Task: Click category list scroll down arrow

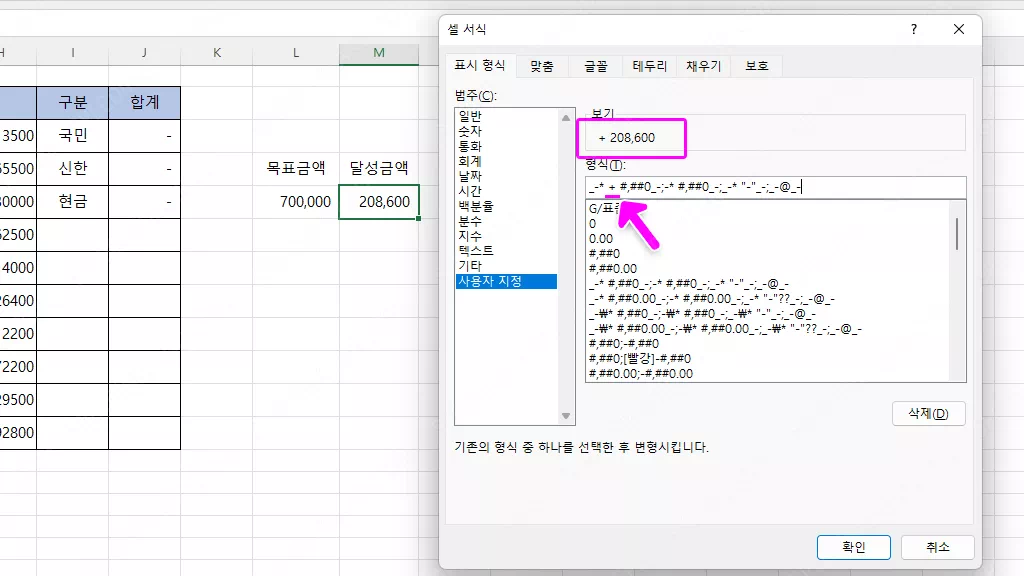Action: [x=566, y=416]
